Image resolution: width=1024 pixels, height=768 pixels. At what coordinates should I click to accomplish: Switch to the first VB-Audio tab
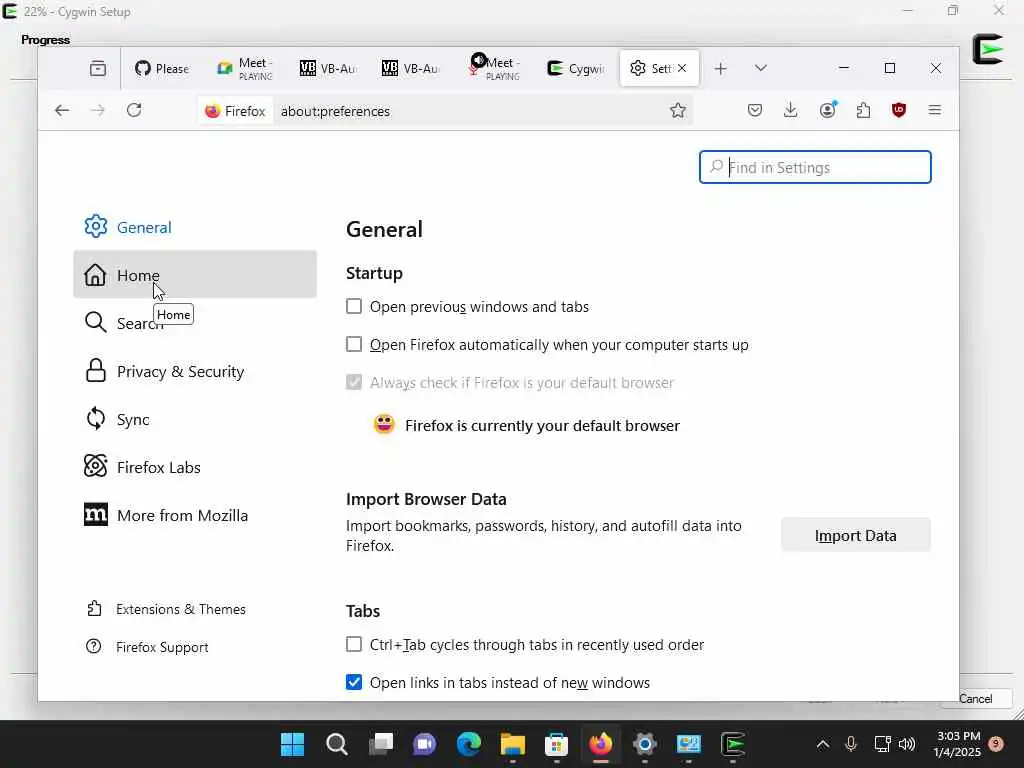point(328,68)
